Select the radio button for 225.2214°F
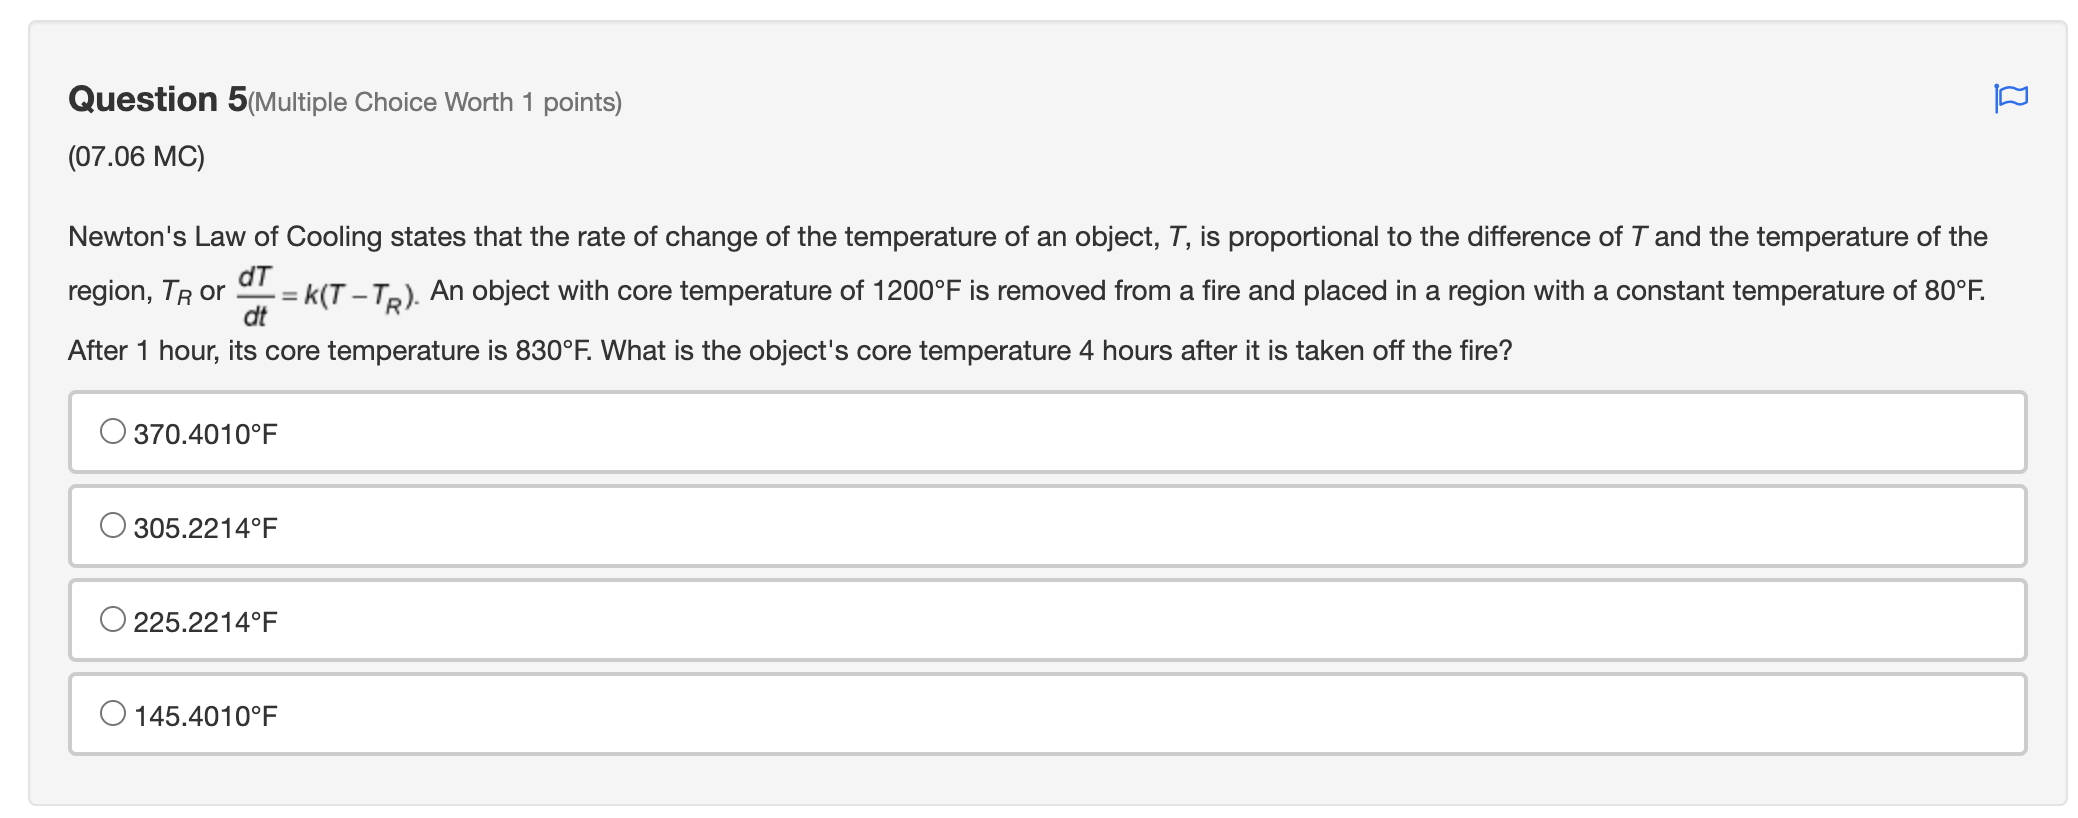 click(113, 618)
